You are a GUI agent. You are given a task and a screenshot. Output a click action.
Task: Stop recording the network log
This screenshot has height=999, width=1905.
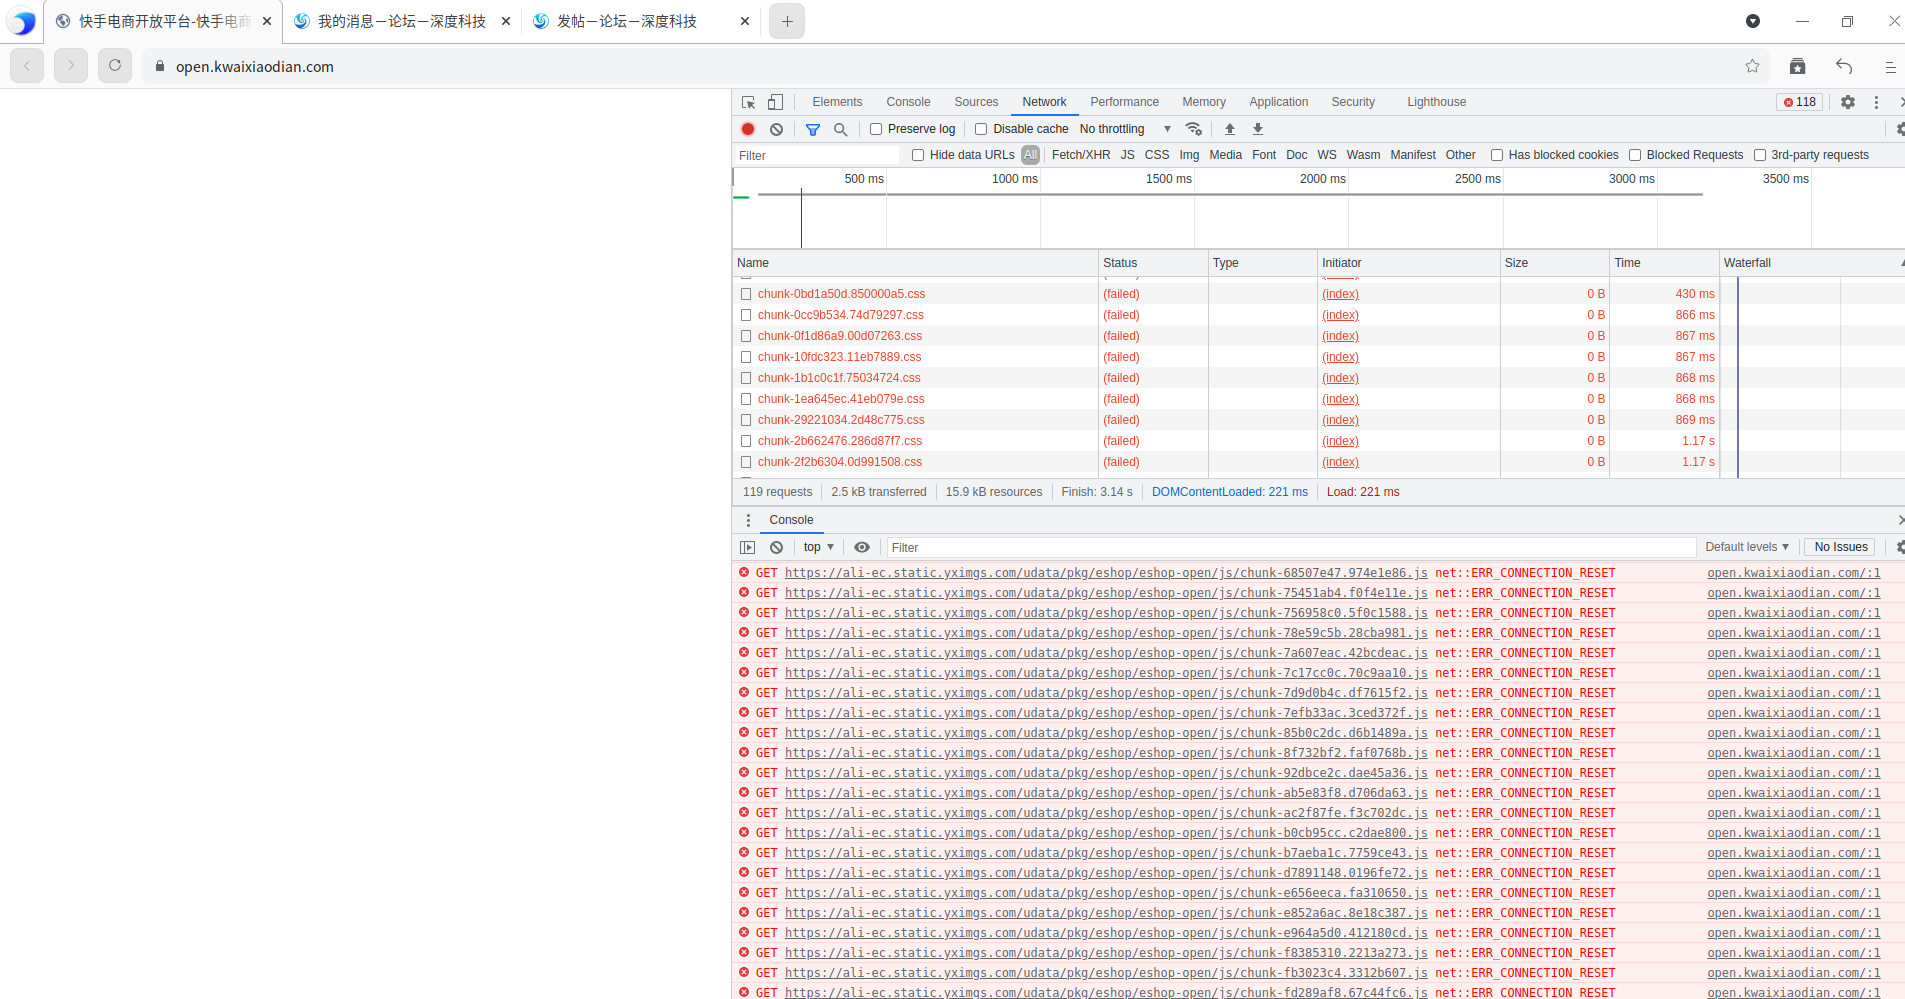click(748, 129)
